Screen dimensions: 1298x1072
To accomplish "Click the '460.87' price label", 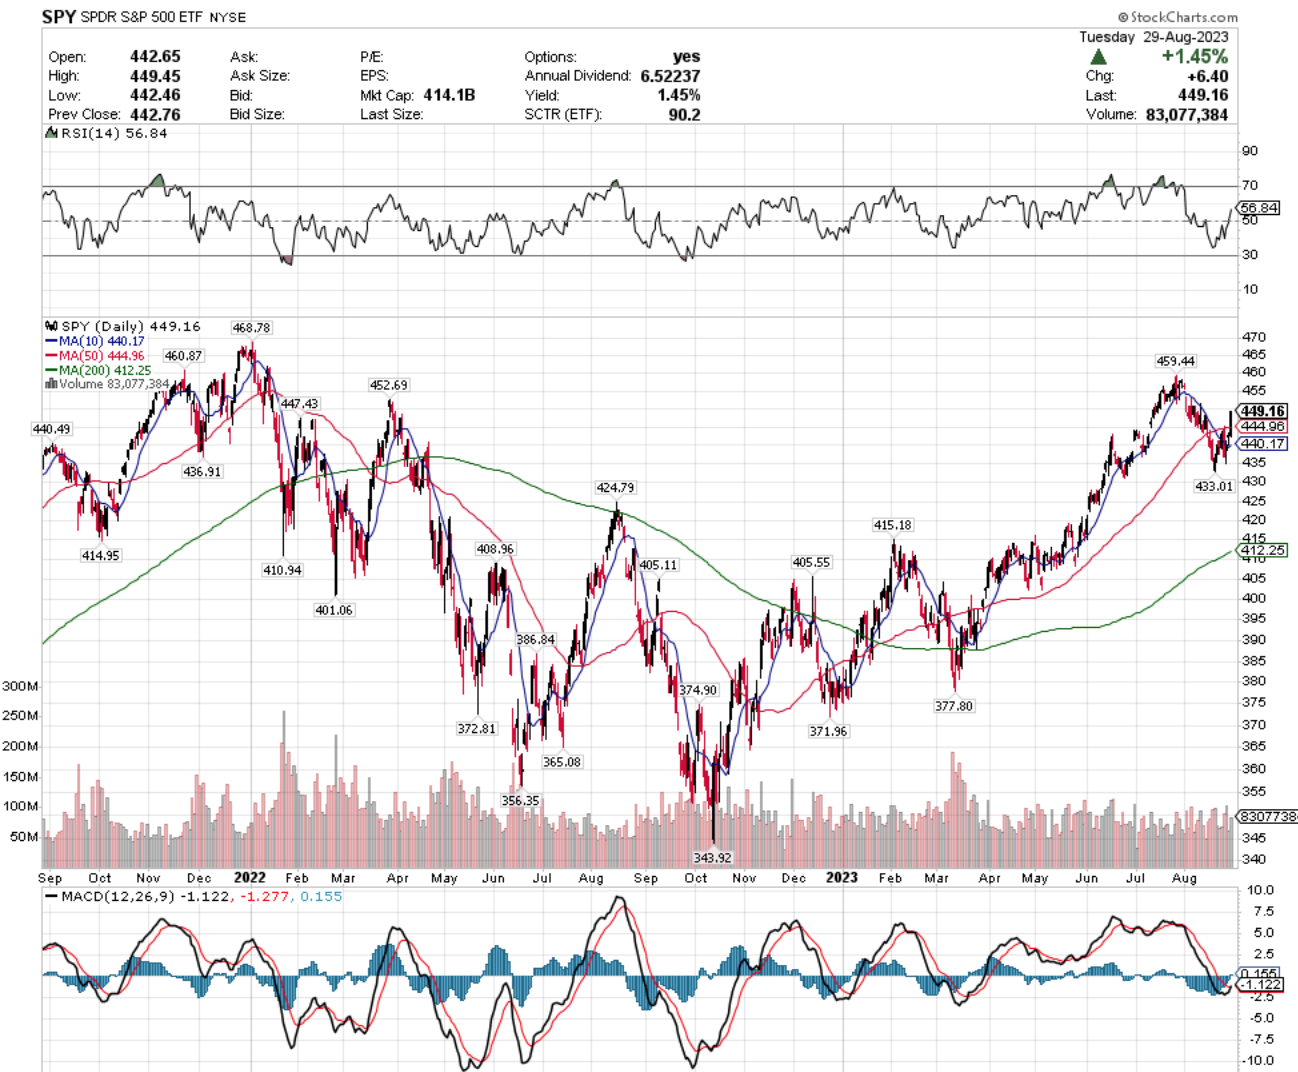I will pos(183,356).
